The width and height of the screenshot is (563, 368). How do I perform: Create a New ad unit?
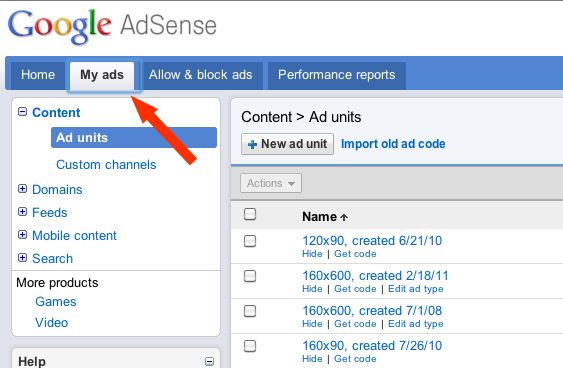(x=288, y=144)
